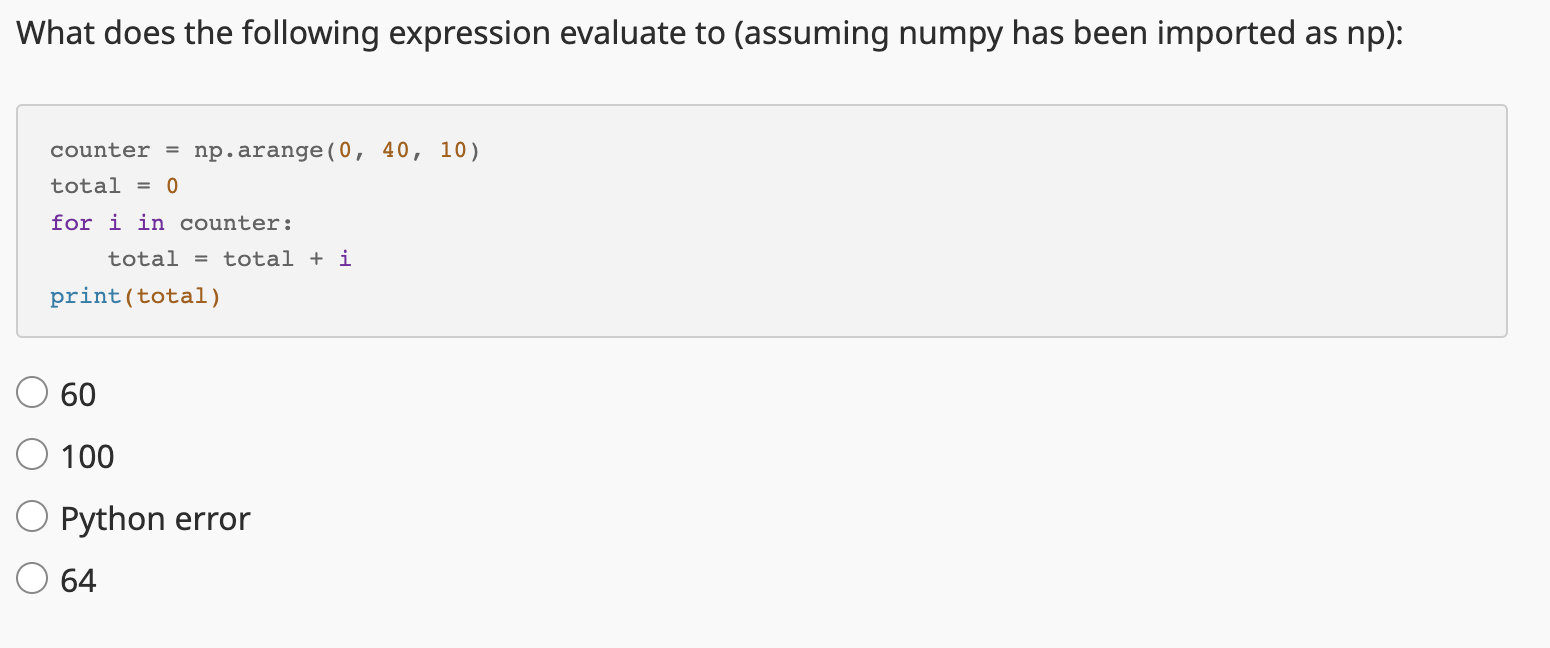Click the answer label 60
Viewport: 1550px width, 648px height.
77,394
